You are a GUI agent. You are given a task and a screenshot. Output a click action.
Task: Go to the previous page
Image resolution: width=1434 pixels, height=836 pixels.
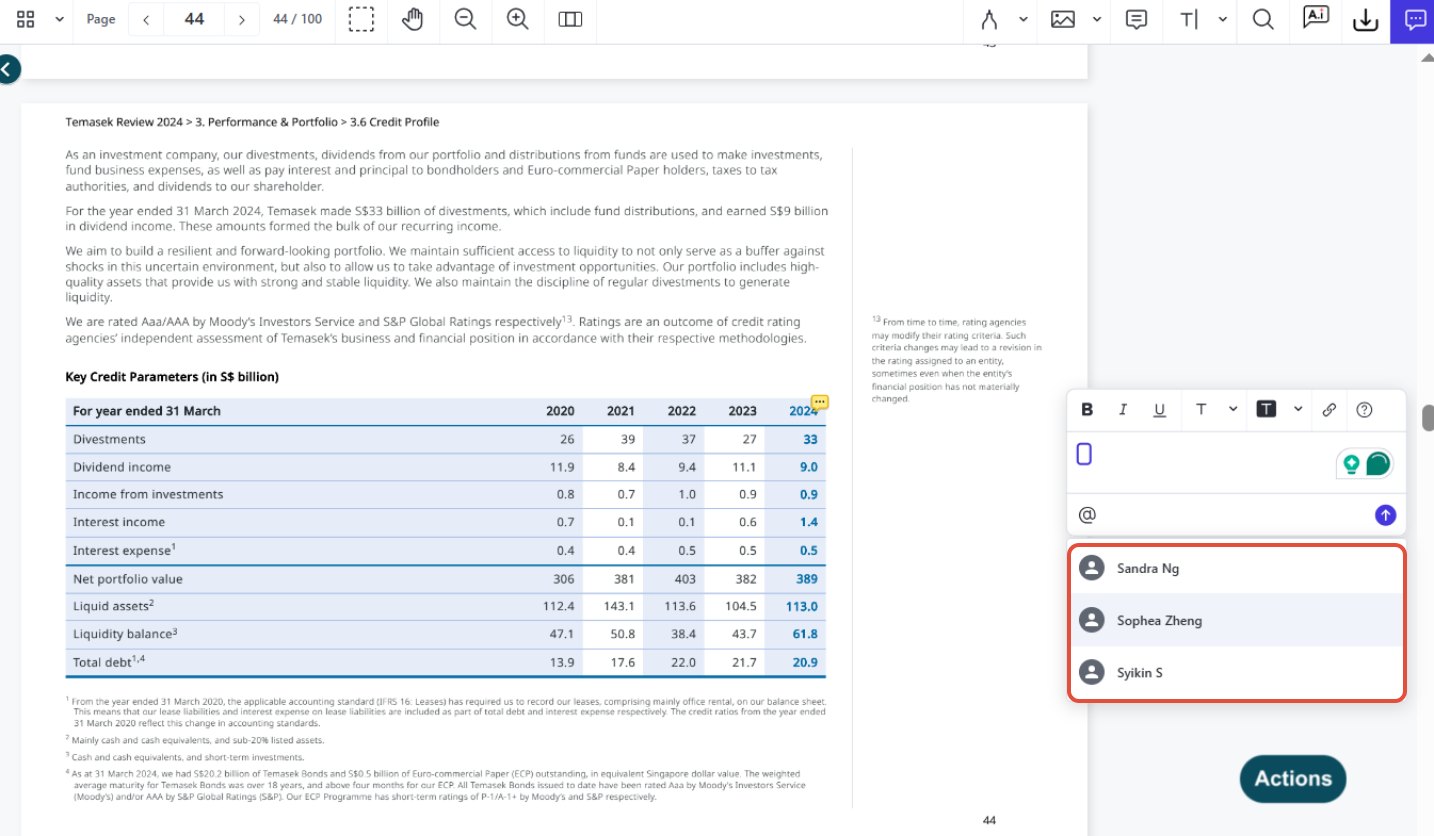pyautogui.click(x=146, y=19)
